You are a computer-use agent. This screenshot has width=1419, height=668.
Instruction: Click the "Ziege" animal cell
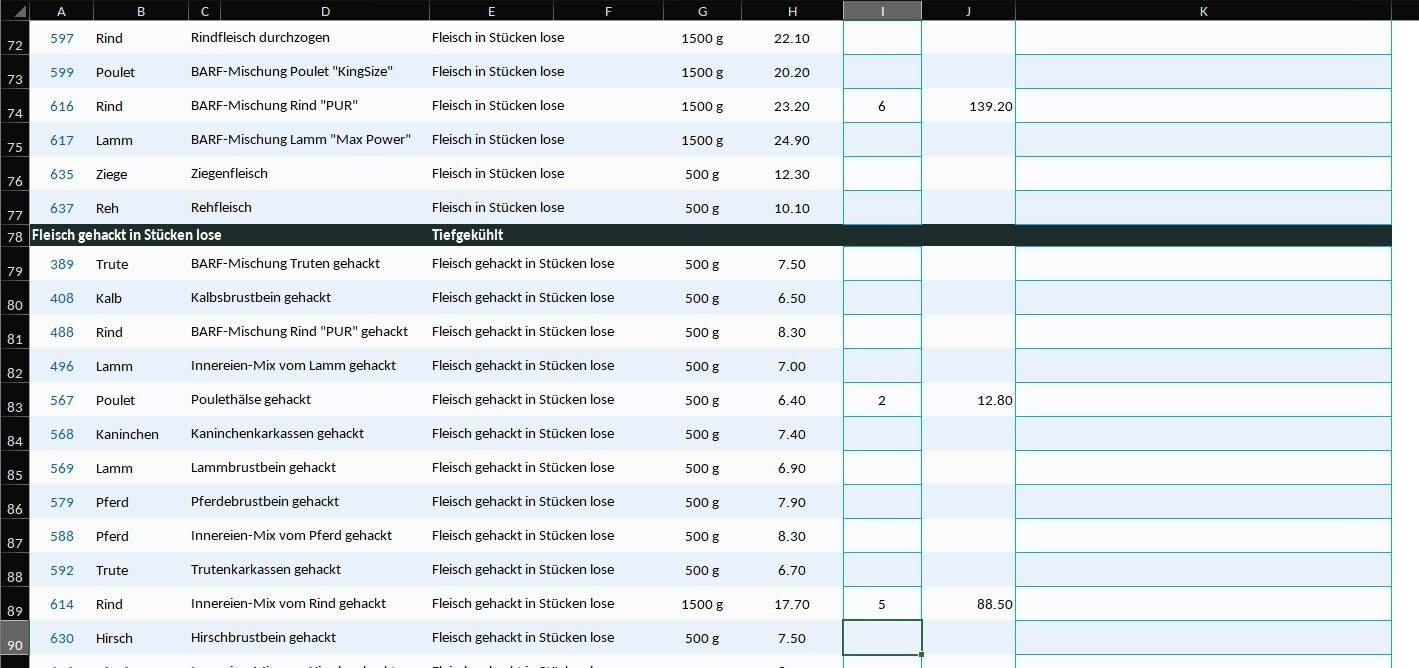111,174
